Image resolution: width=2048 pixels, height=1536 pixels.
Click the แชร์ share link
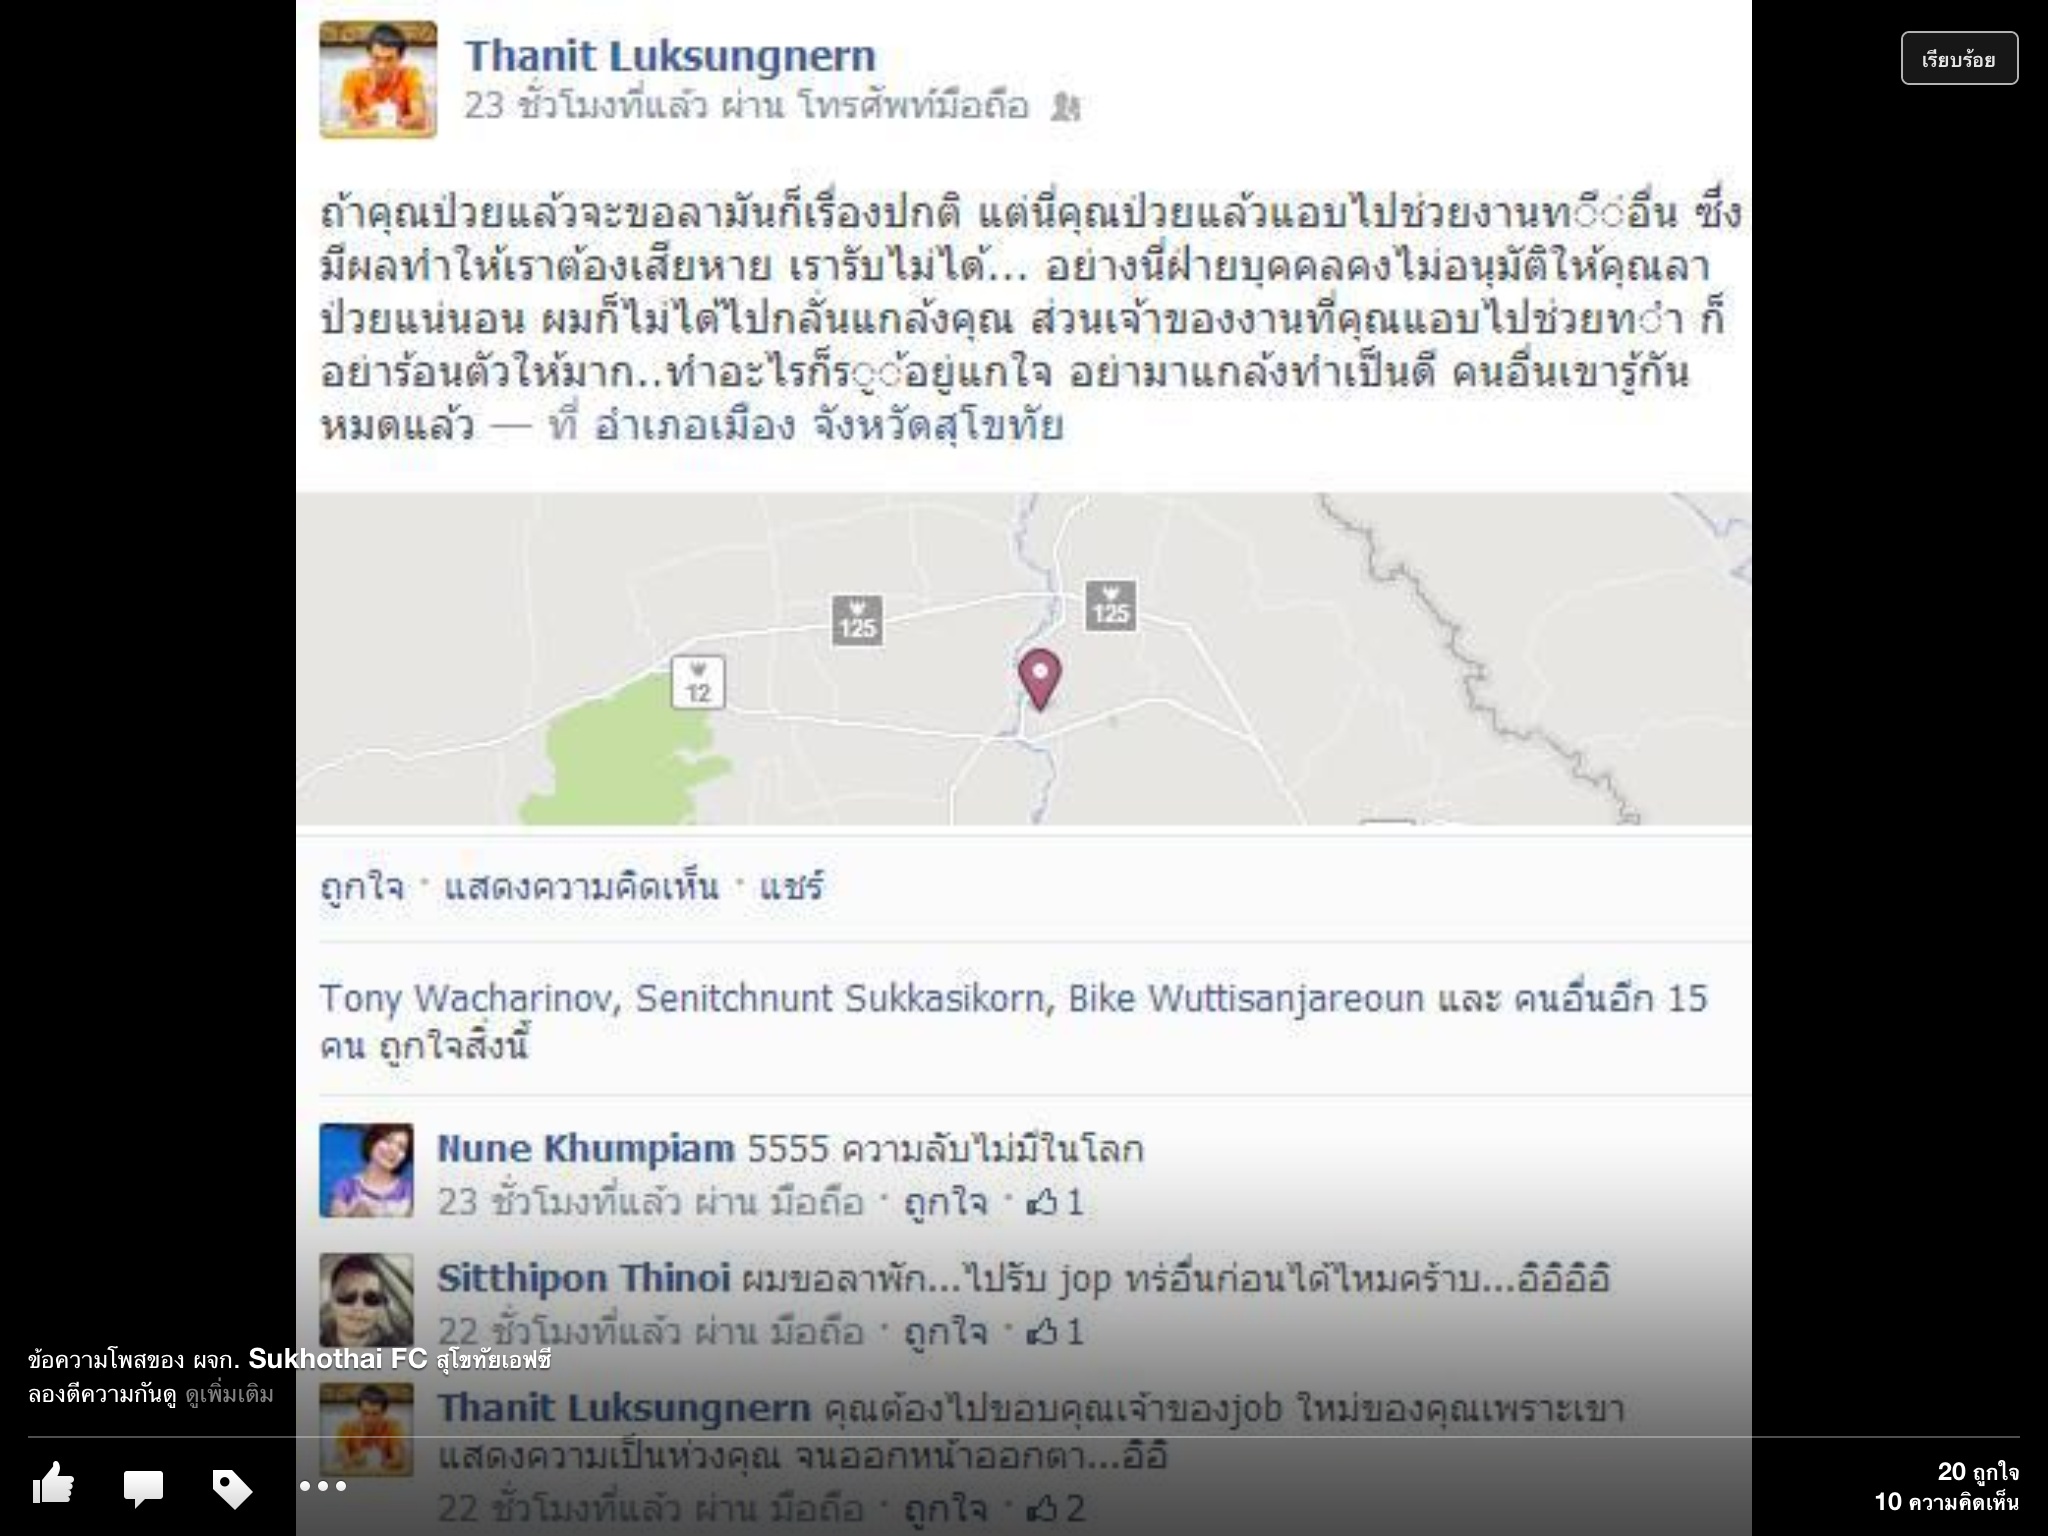click(790, 886)
